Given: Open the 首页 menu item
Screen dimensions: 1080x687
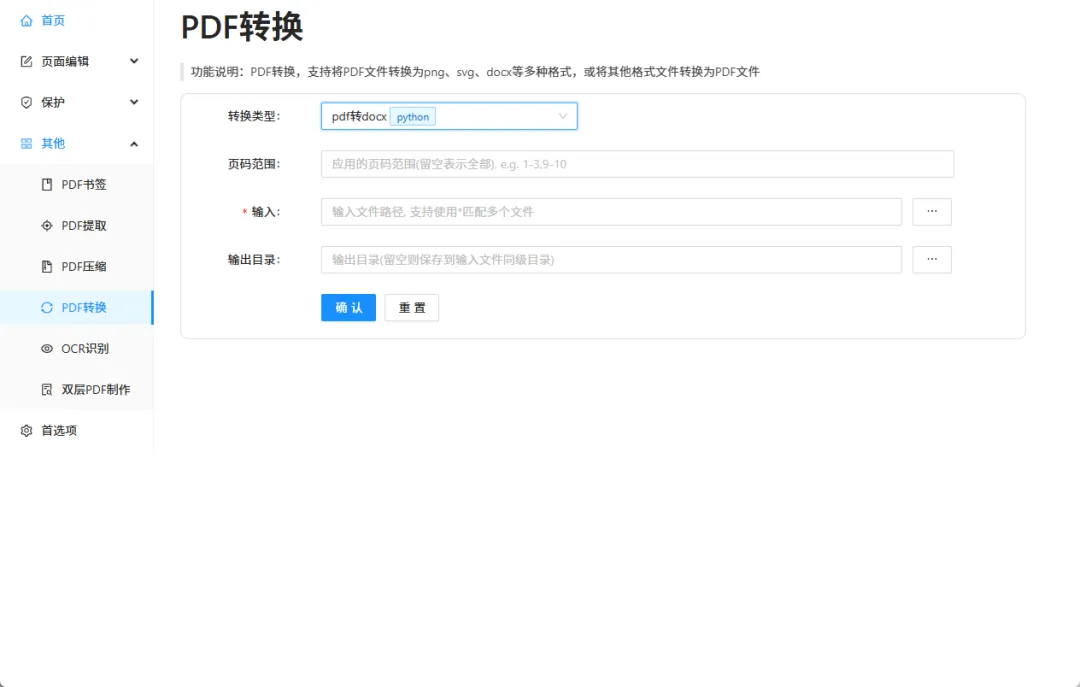Looking at the screenshot, I should point(76,21).
